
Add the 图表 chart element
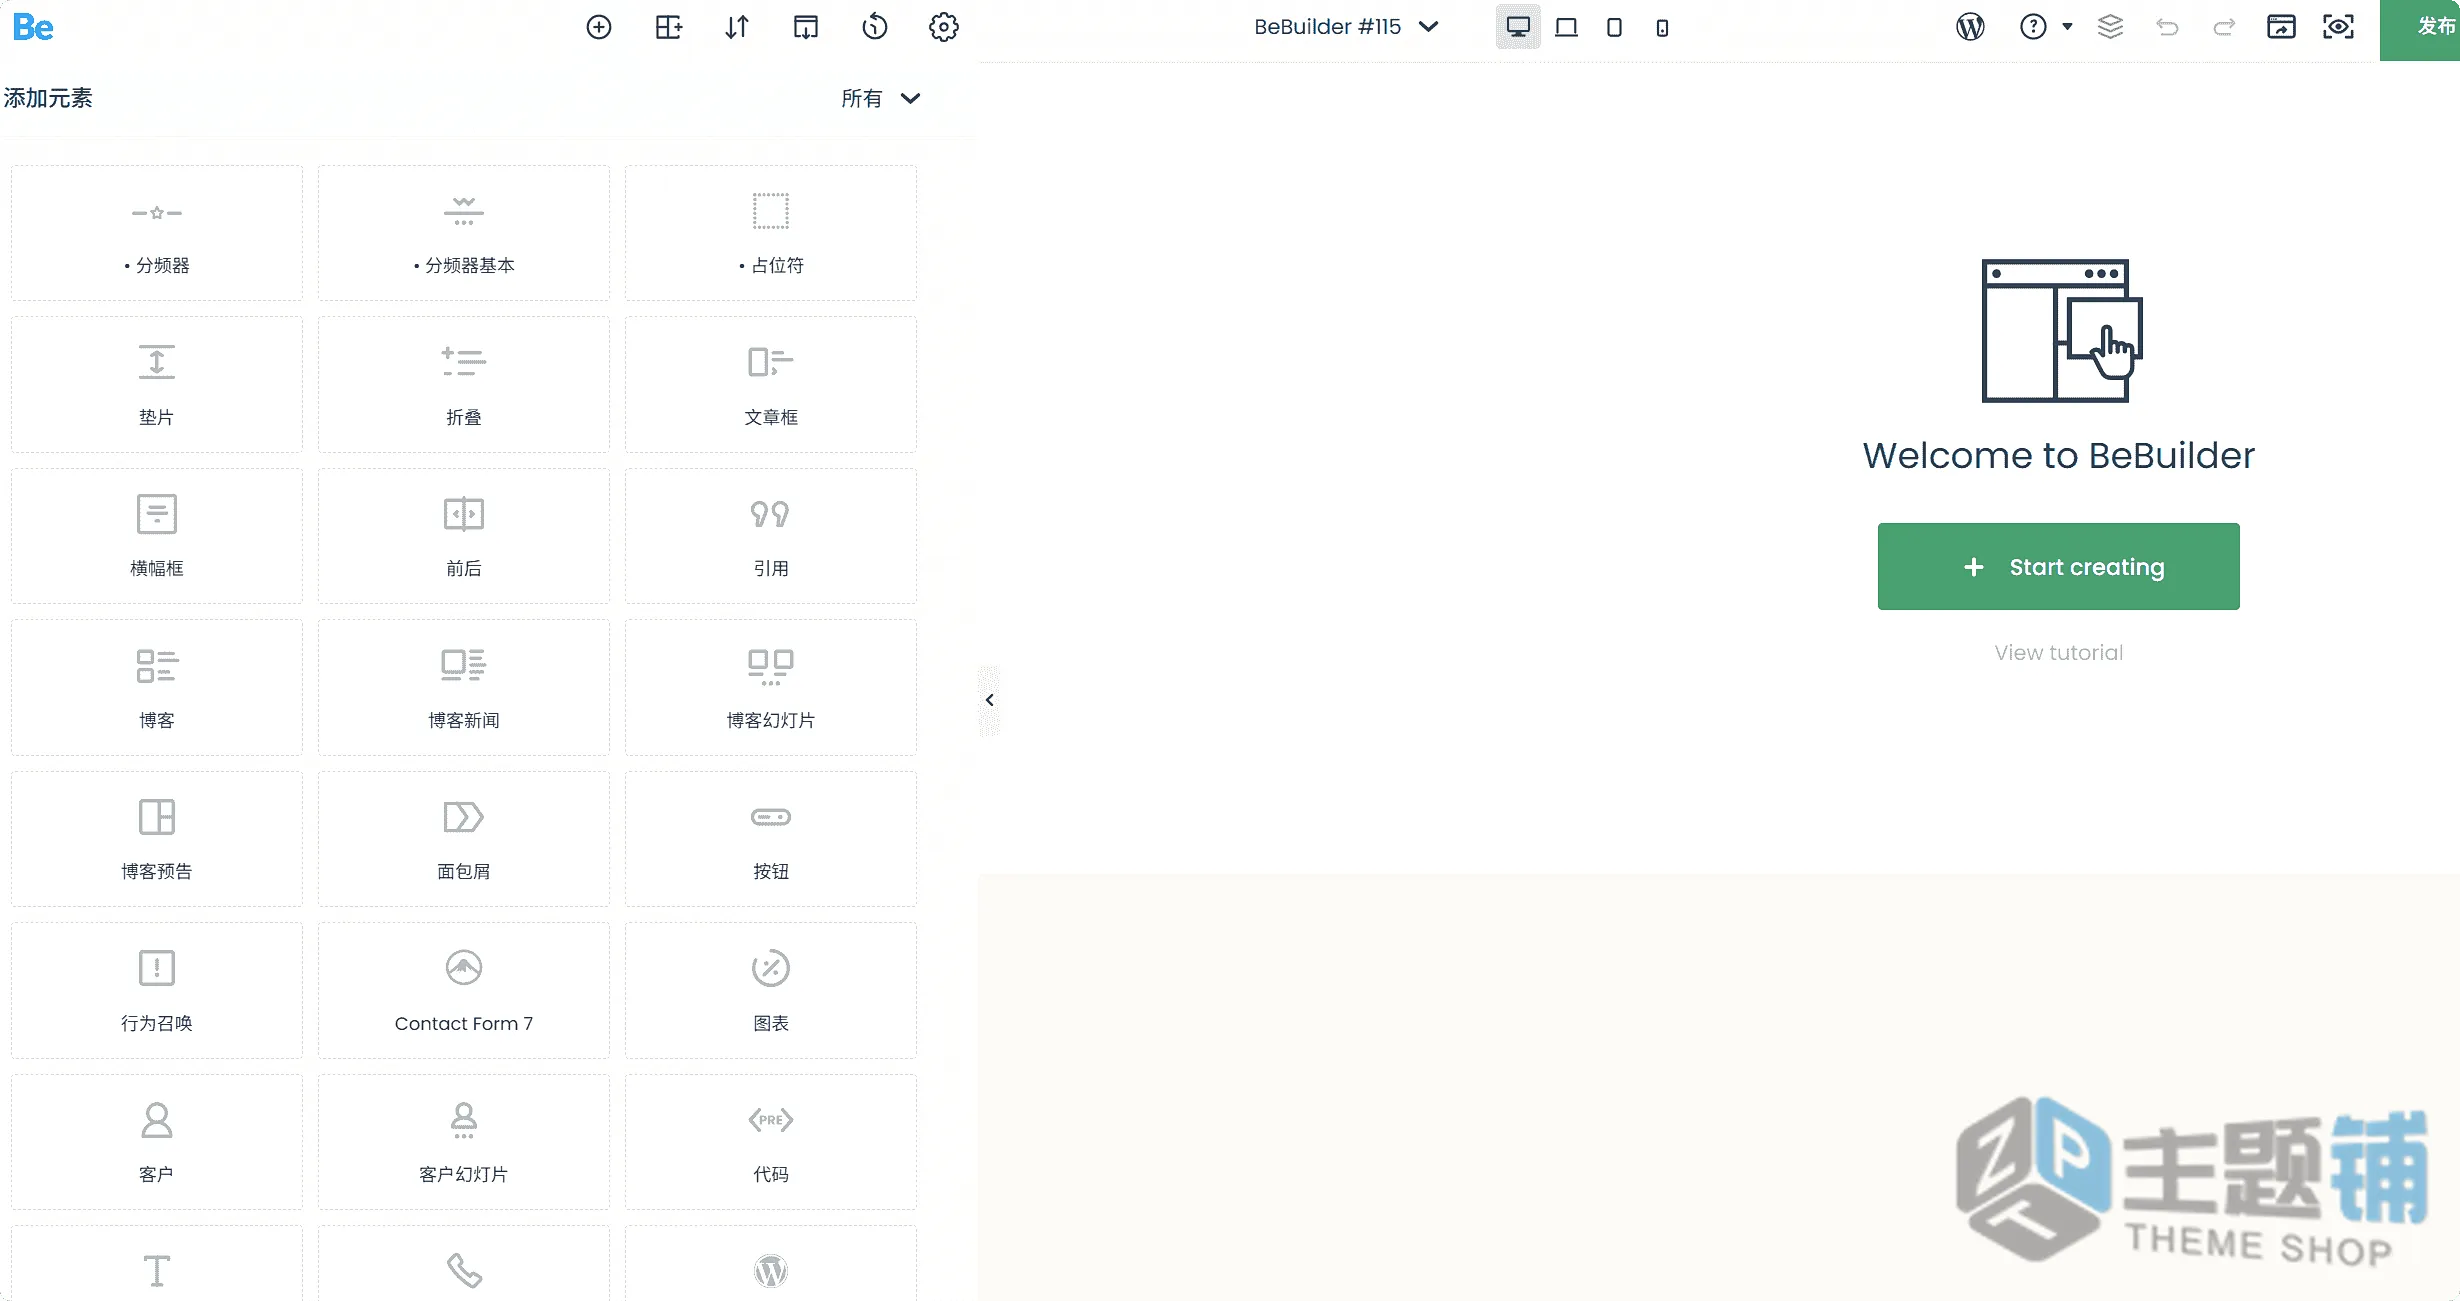coord(771,991)
